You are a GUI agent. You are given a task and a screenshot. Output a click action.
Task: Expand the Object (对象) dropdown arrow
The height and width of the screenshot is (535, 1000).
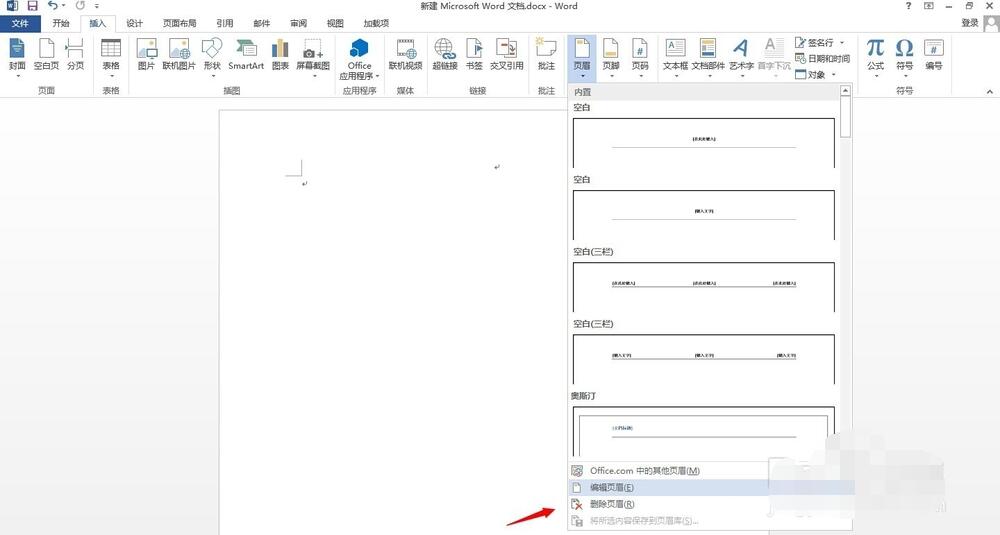pyautogui.click(x=834, y=75)
